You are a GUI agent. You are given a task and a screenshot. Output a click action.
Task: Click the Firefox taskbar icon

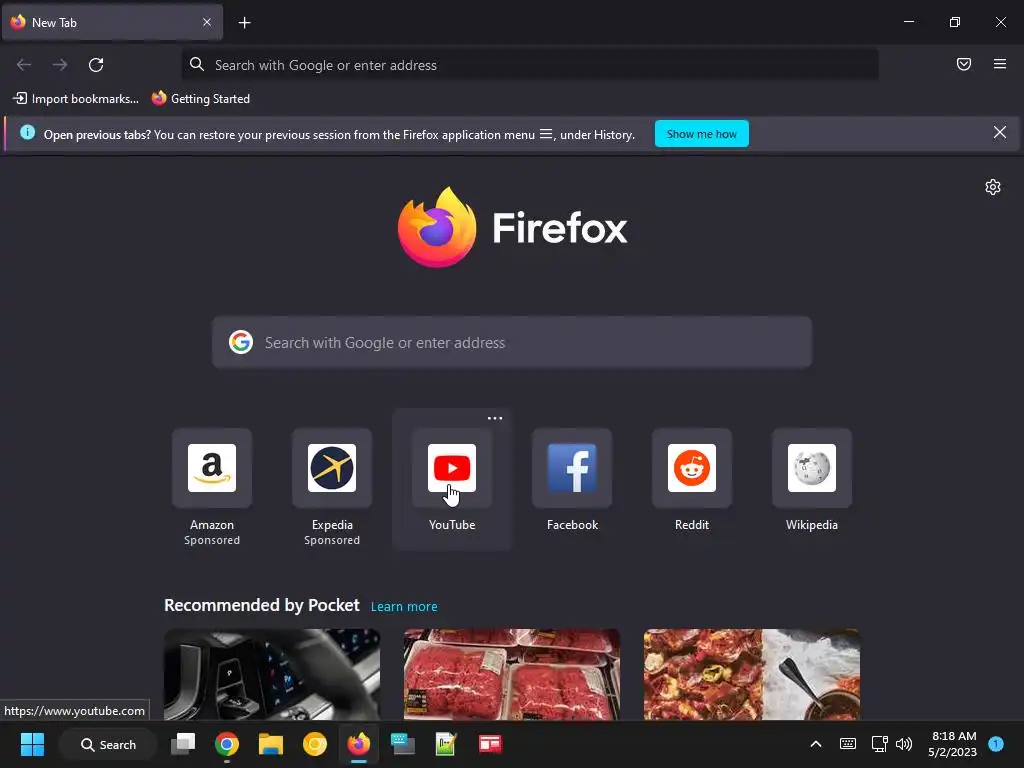coord(359,744)
